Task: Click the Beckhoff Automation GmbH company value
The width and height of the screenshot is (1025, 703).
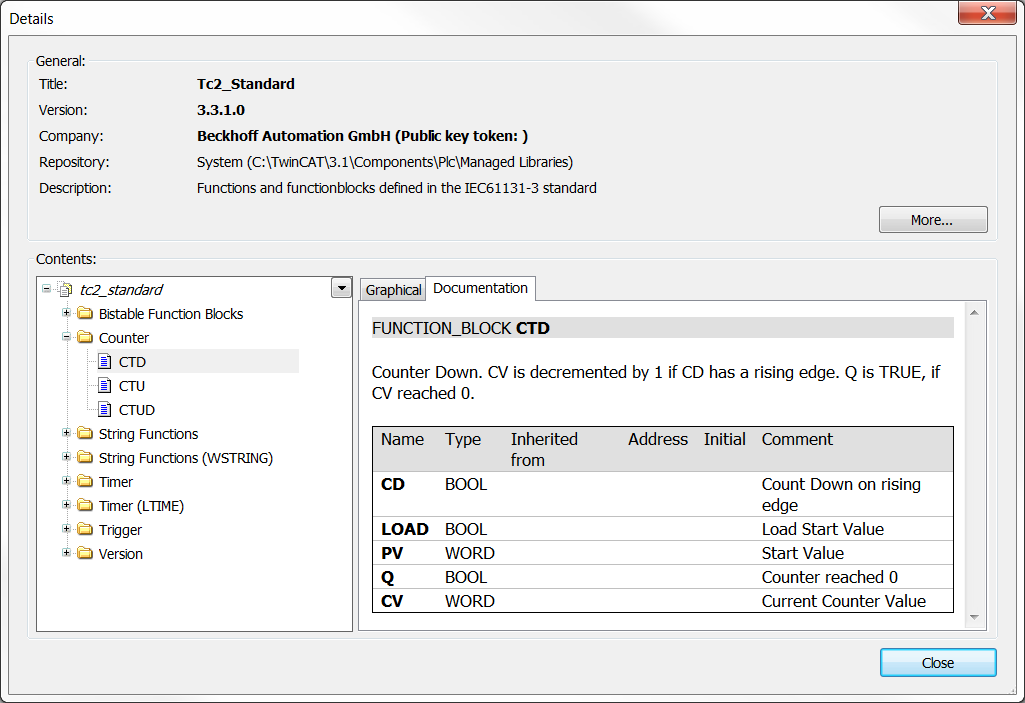Action: (x=362, y=136)
